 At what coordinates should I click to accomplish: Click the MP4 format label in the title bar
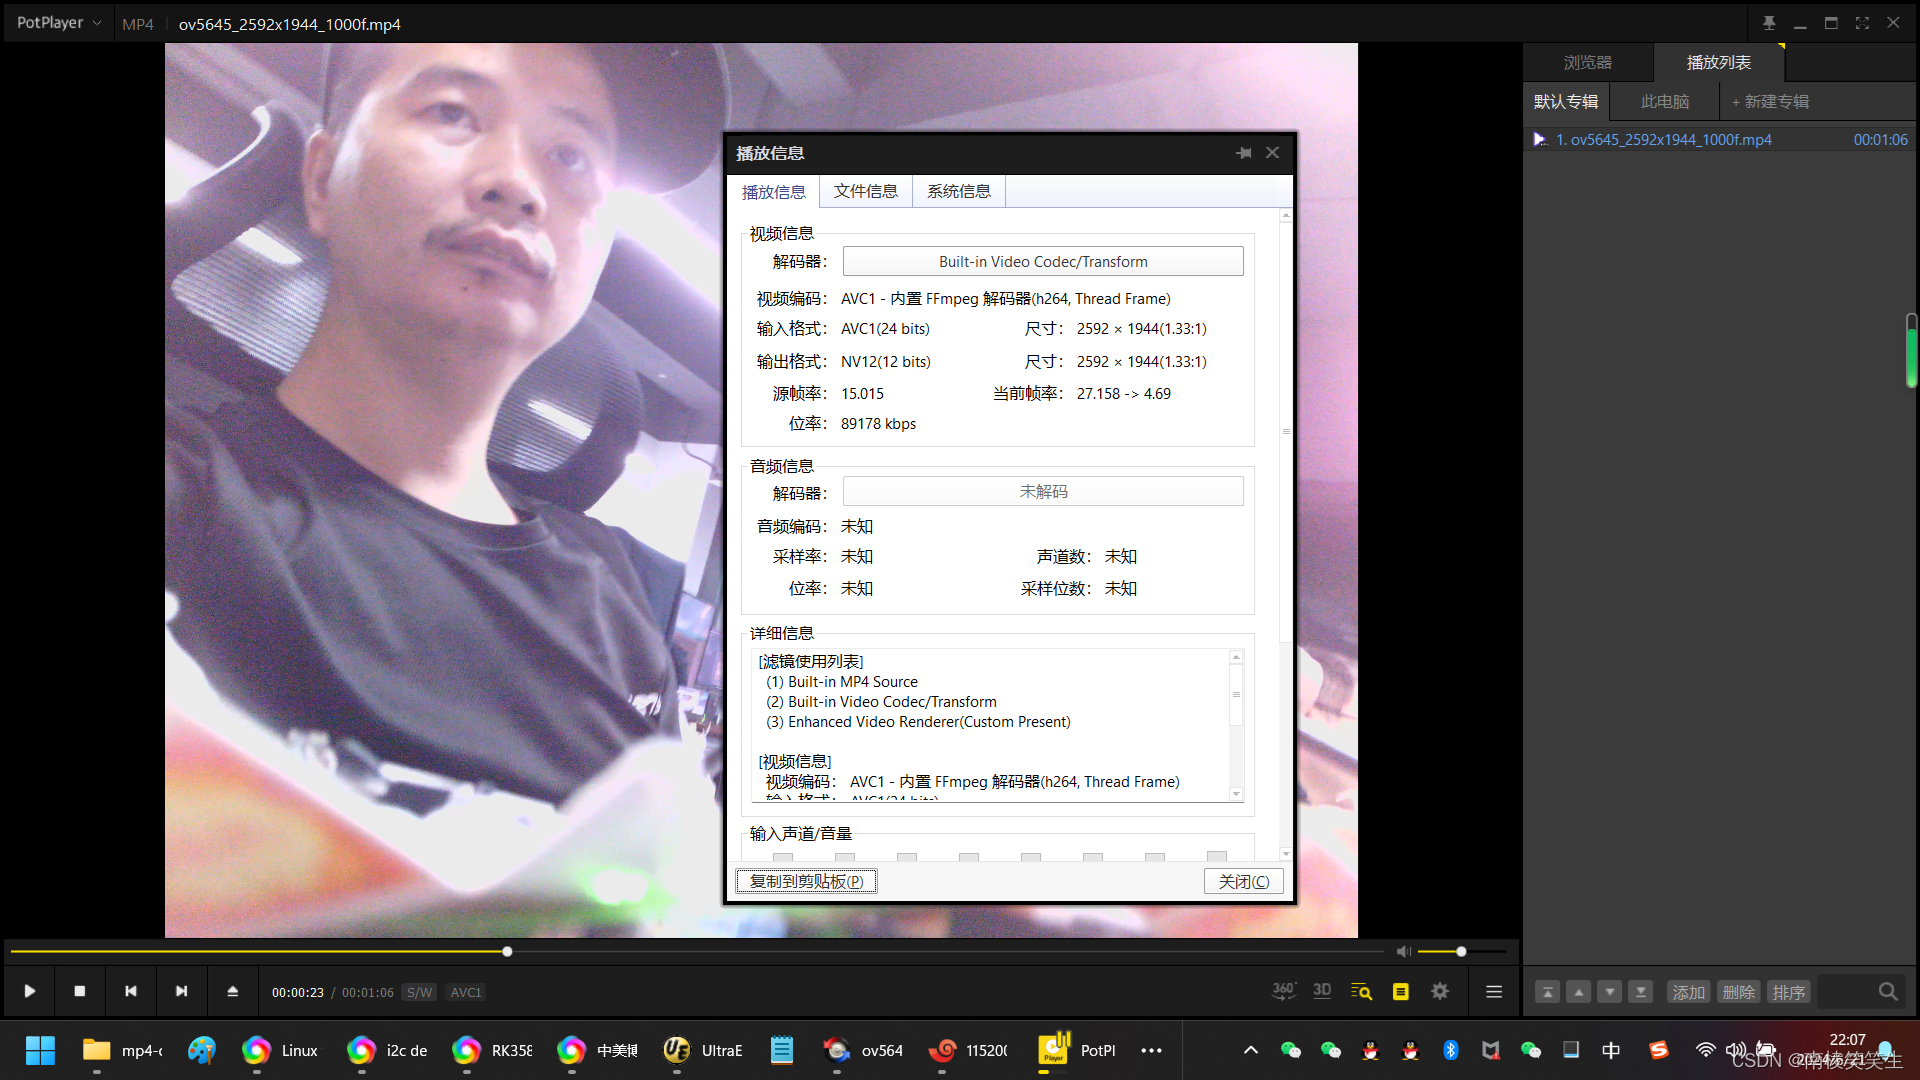(x=138, y=24)
